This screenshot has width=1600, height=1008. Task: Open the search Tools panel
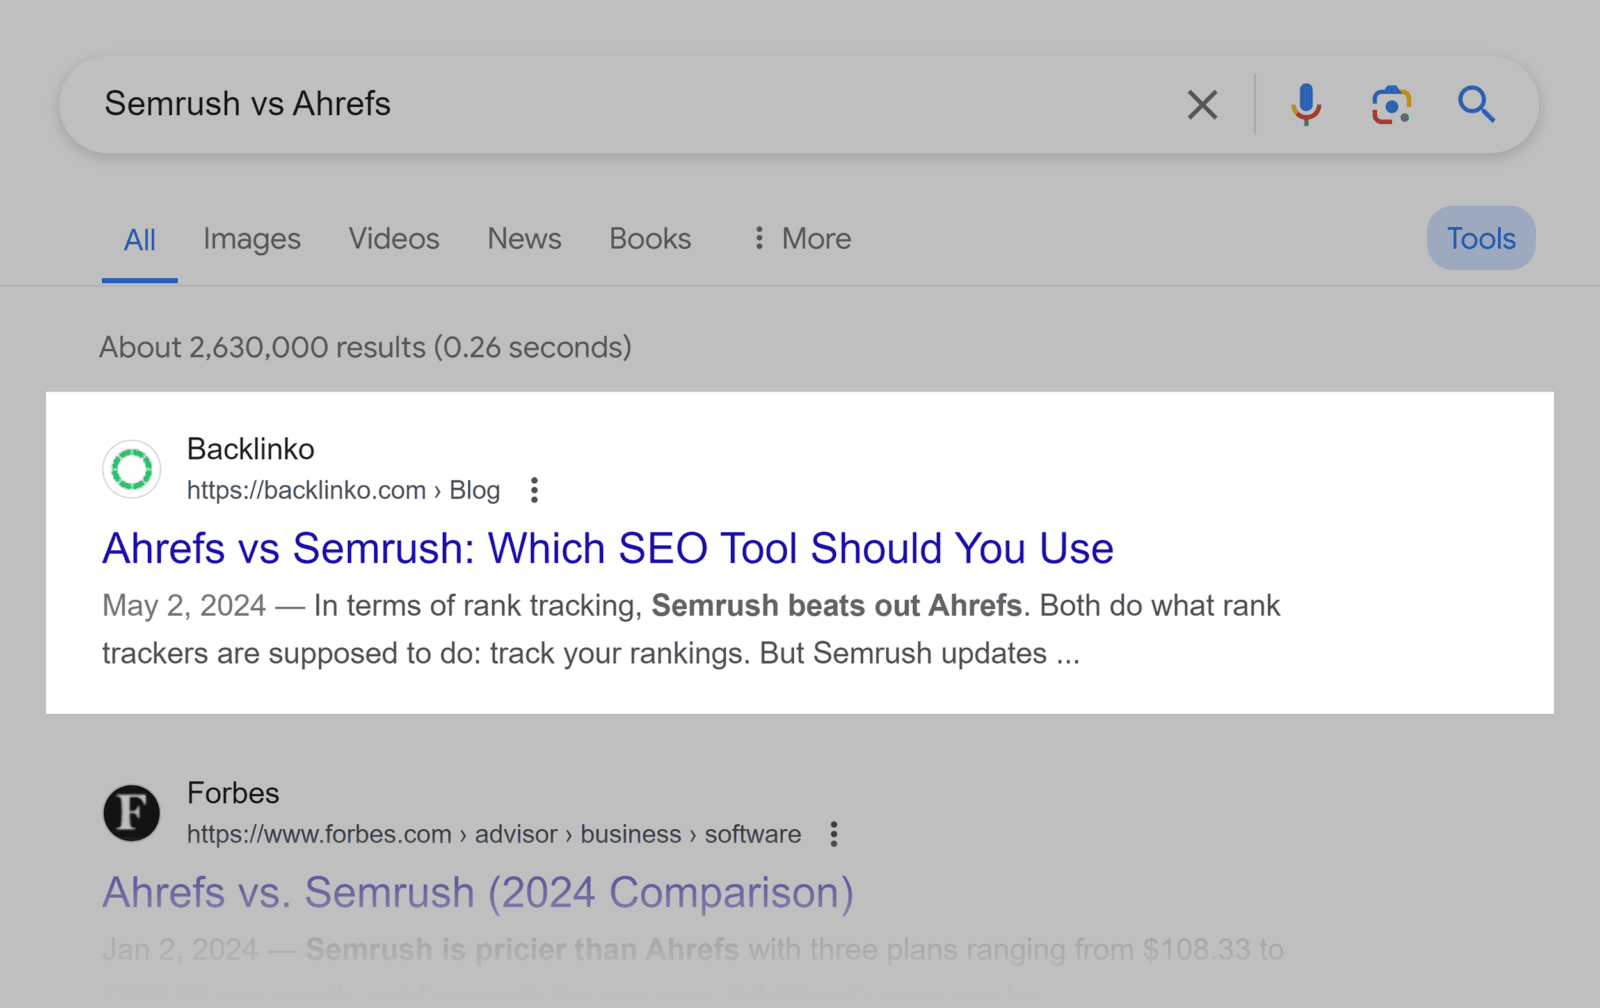1480,238
